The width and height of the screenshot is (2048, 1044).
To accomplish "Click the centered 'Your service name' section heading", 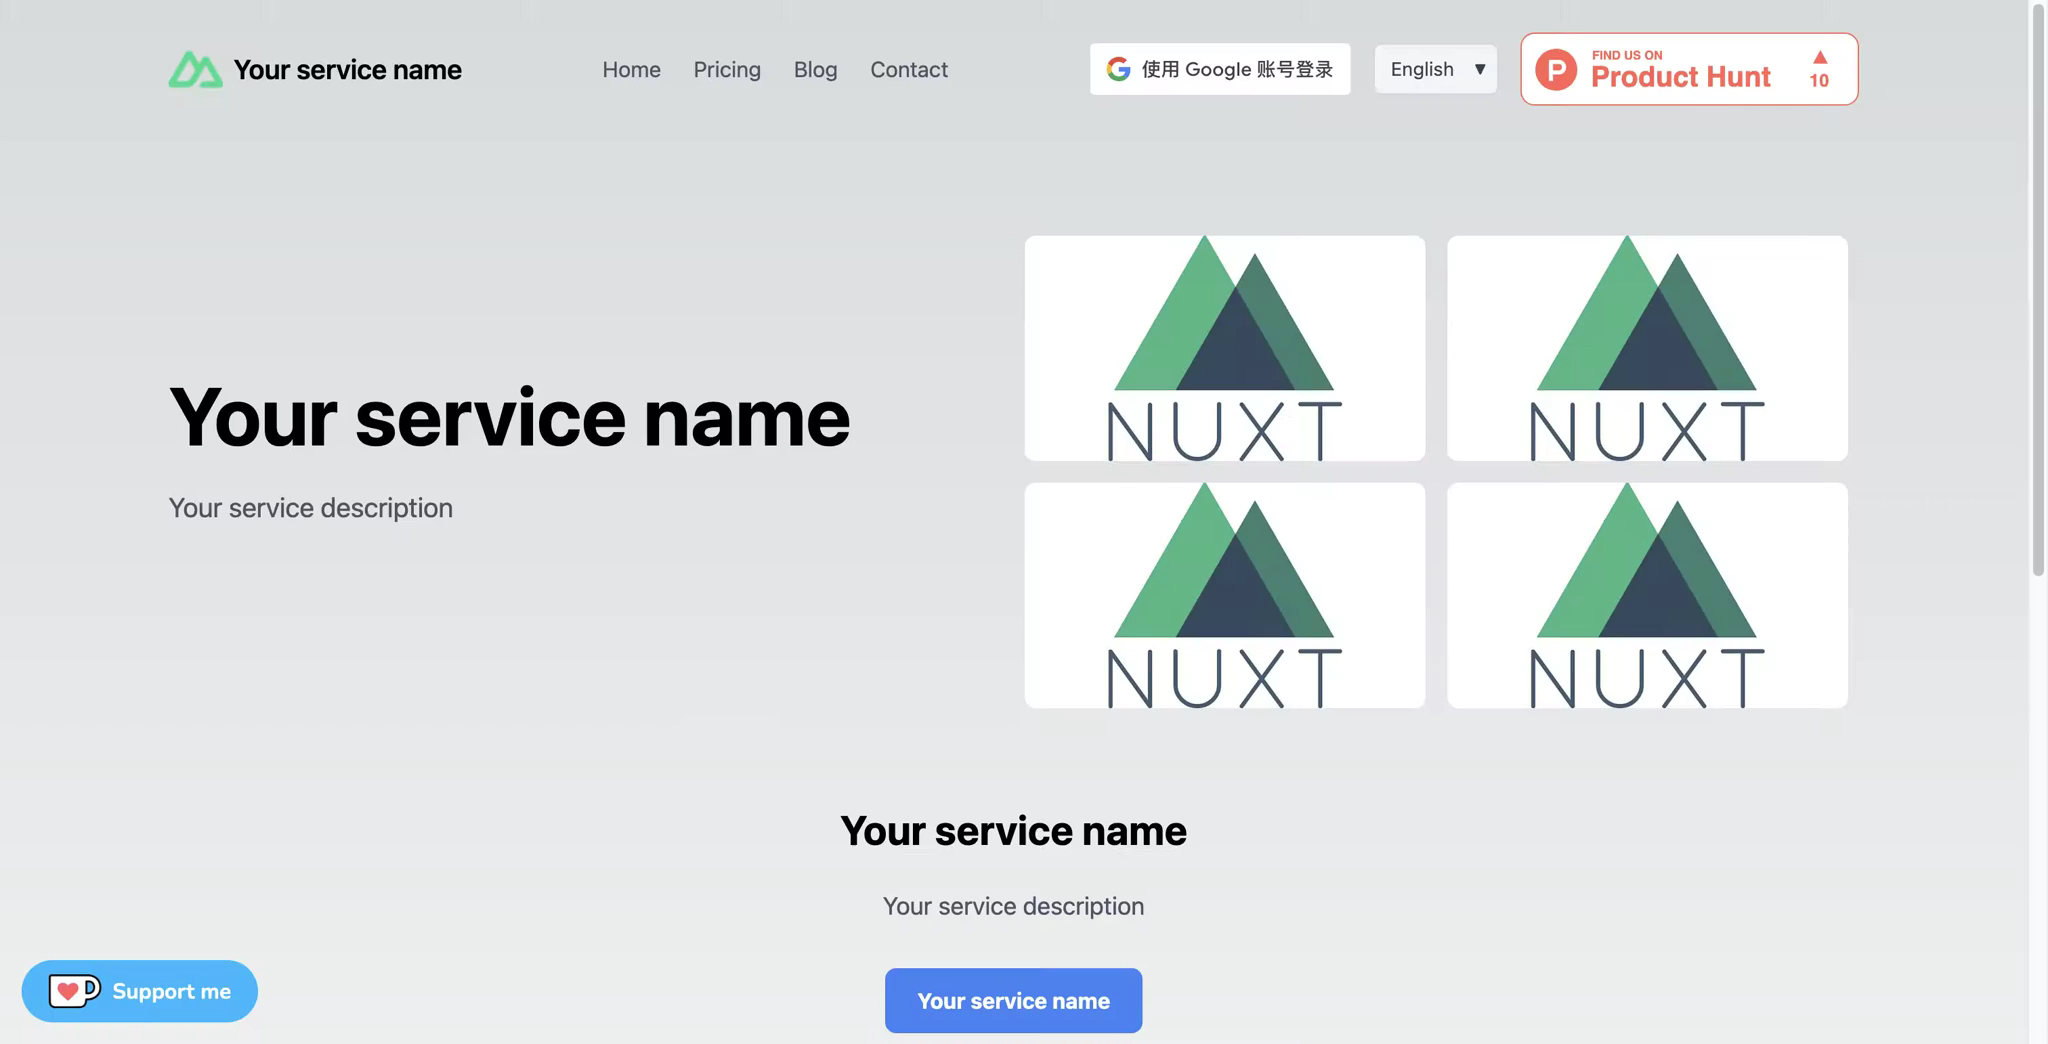I will (x=1013, y=831).
